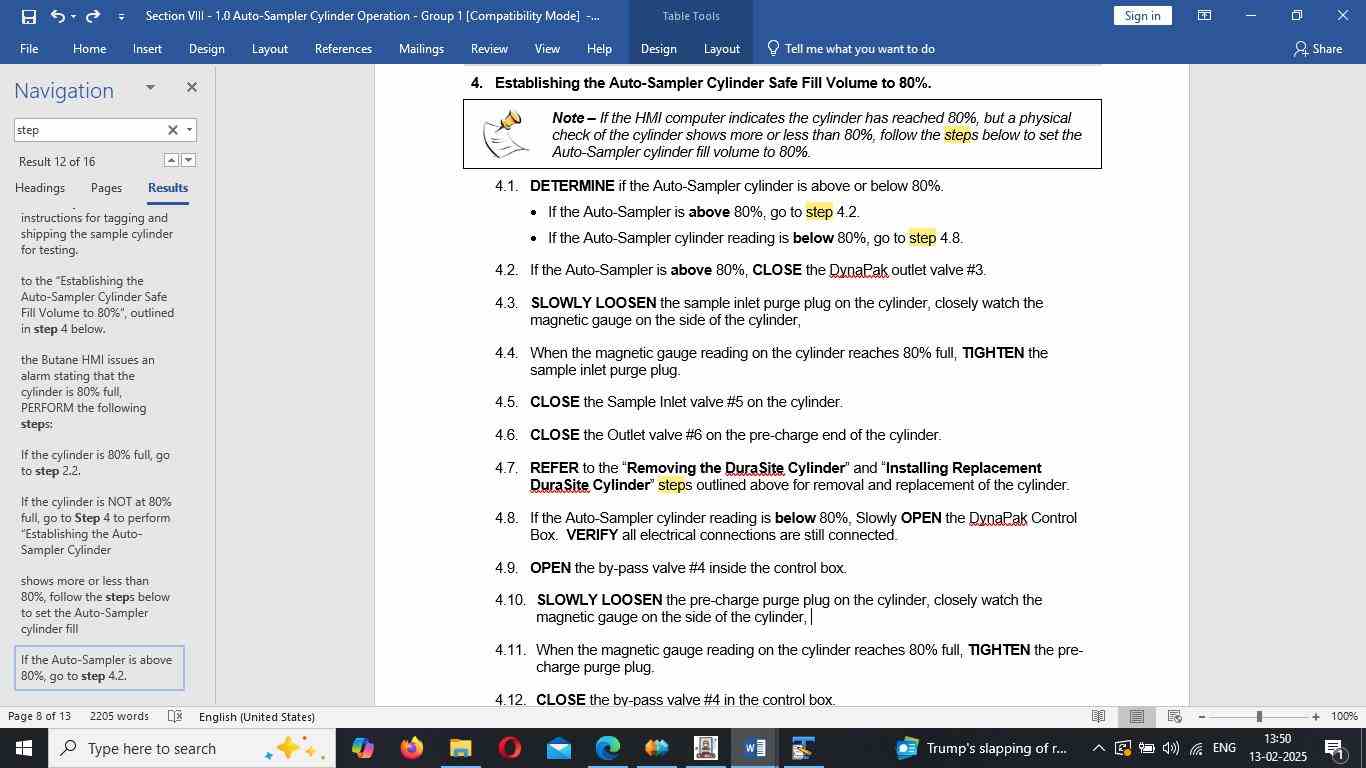Click the Word icon in the taskbar
Screen dimensions: 1366x768
(x=755, y=748)
